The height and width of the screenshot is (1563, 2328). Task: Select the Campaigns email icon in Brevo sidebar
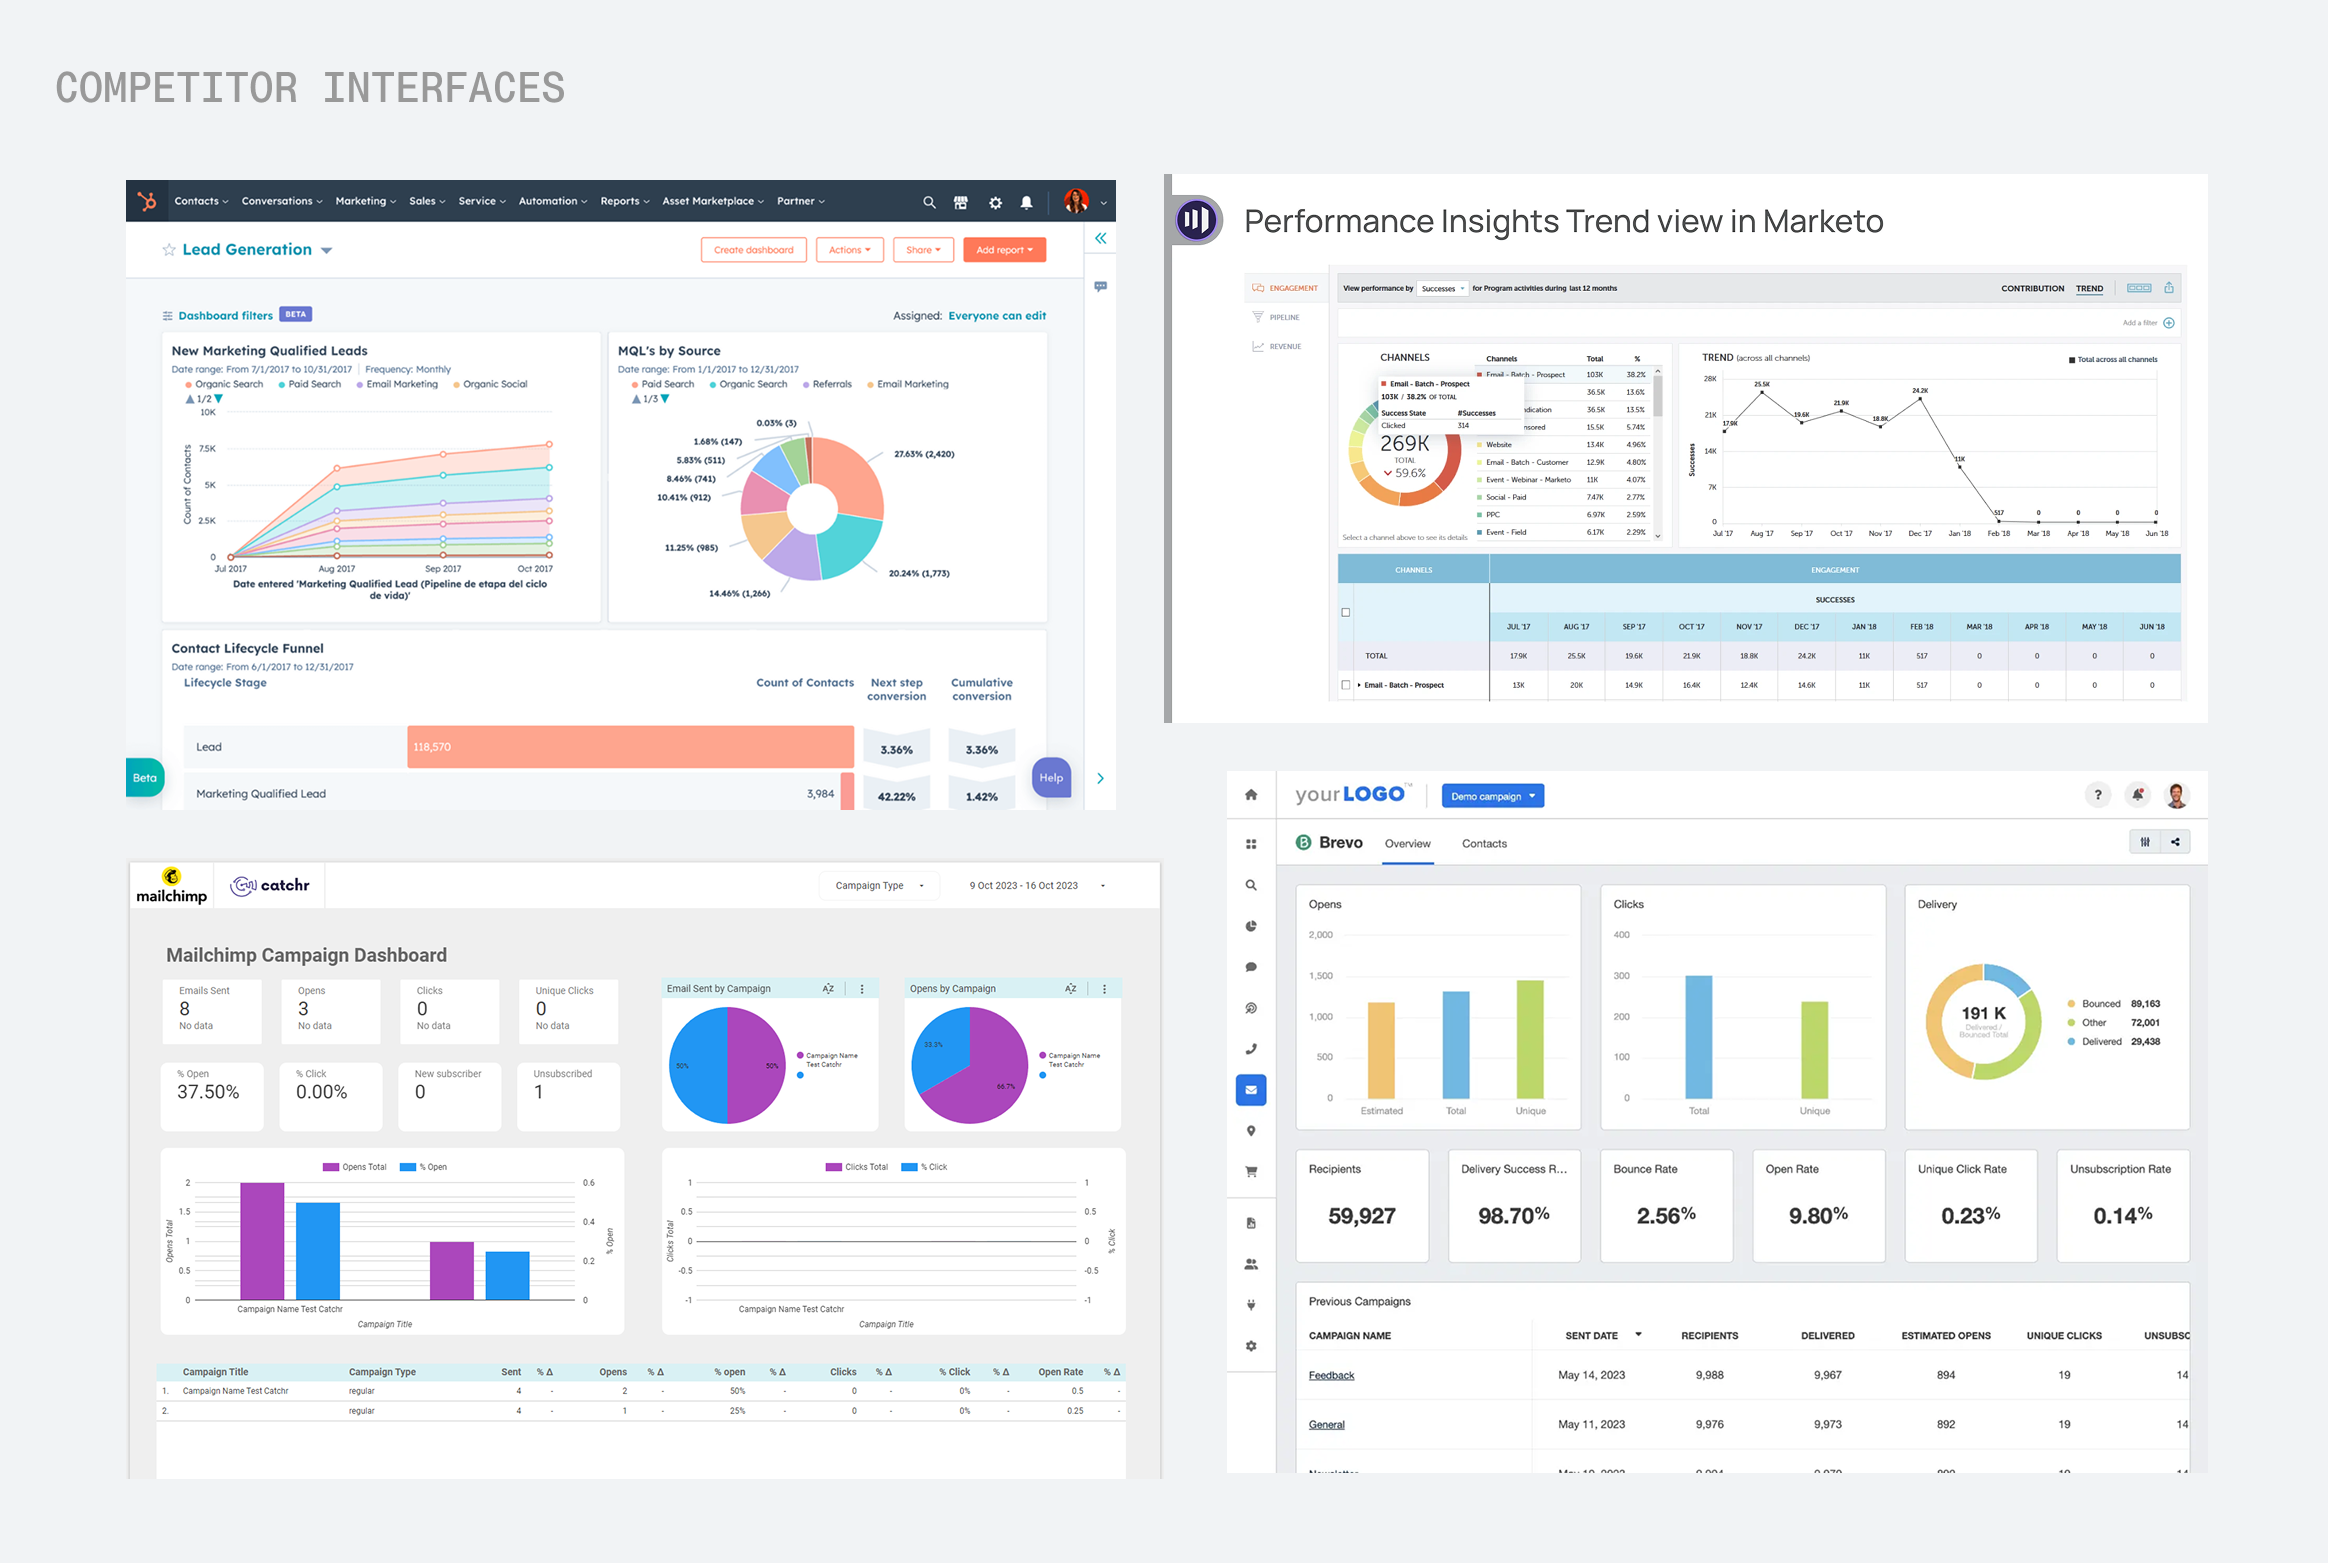click(x=1250, y=1089)
